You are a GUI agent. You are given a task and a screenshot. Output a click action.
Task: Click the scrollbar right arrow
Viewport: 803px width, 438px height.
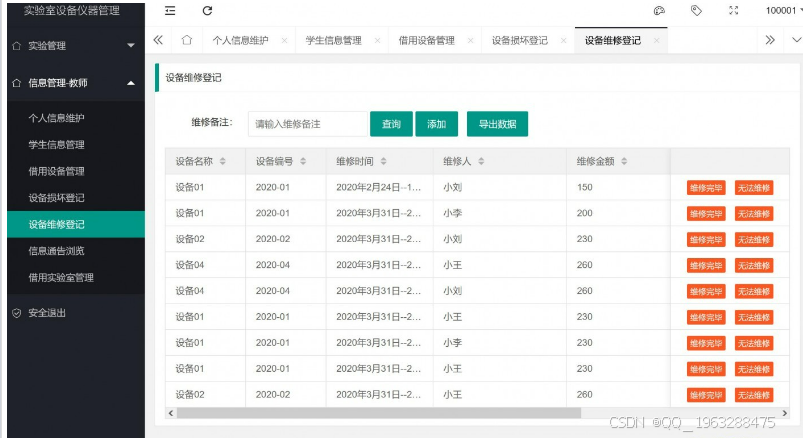tap(784, 413)
